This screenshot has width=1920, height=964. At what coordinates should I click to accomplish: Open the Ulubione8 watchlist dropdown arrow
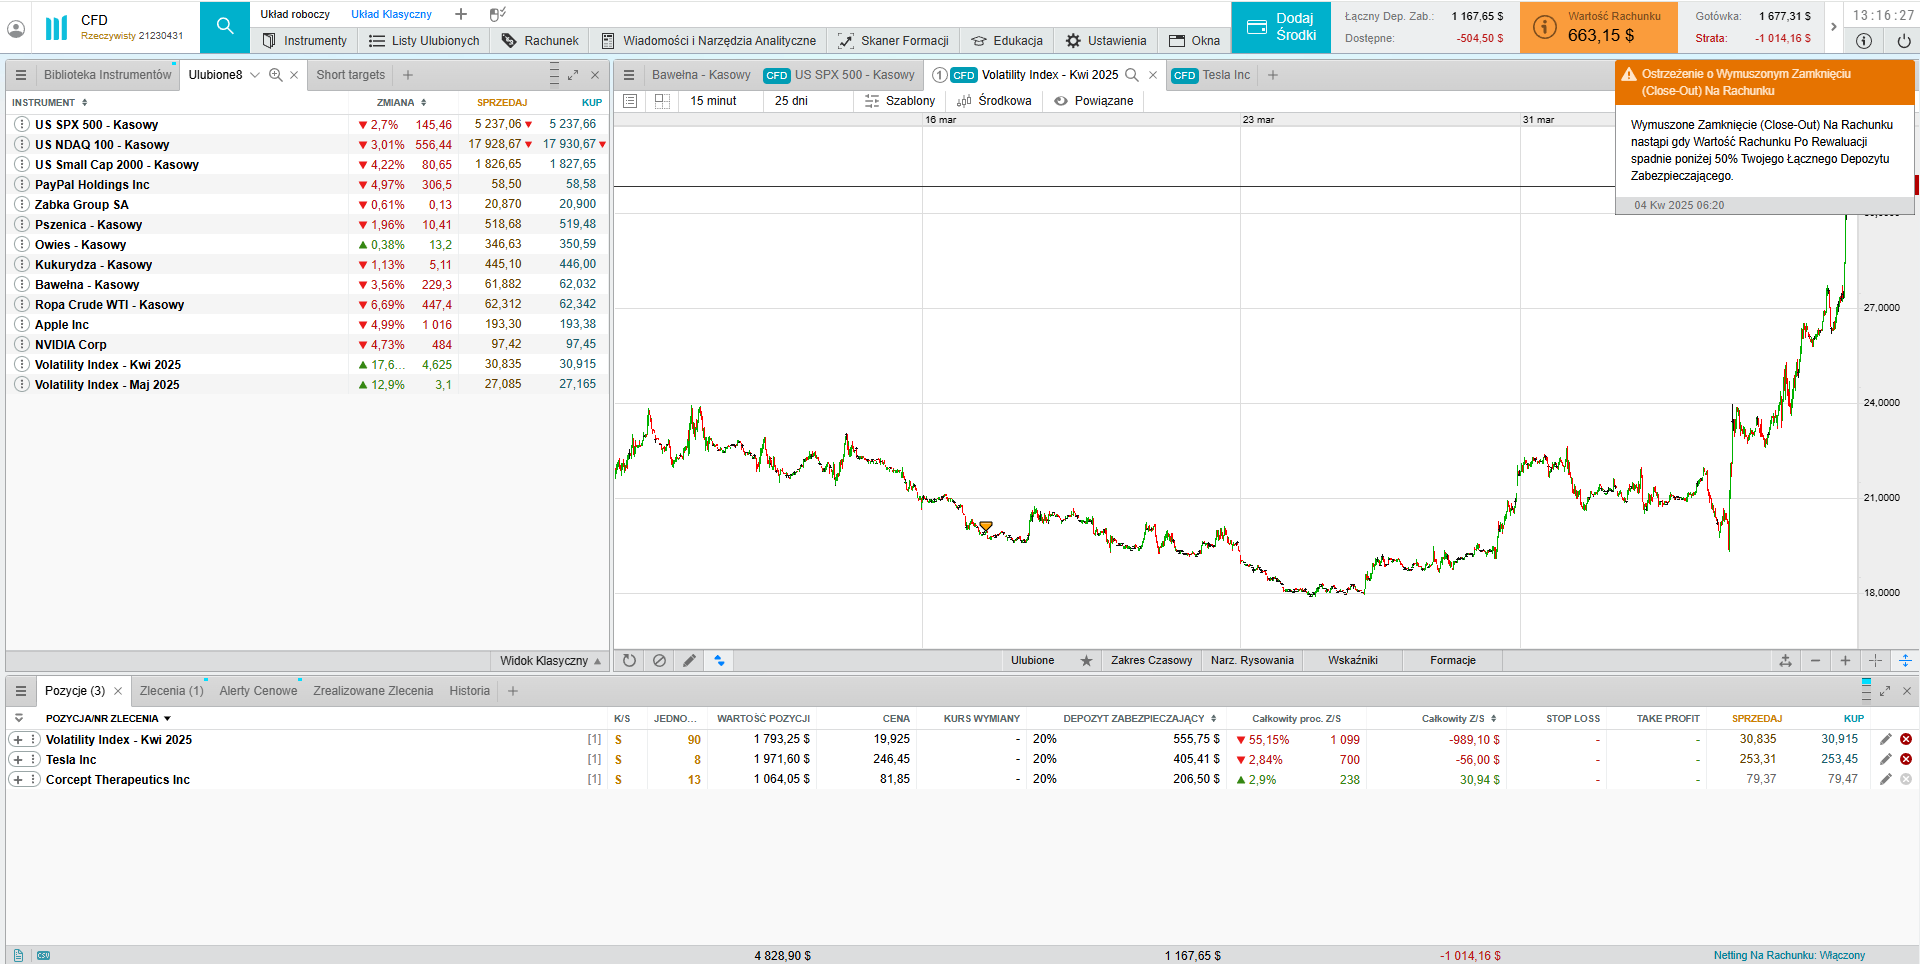(x=255, y=75)
